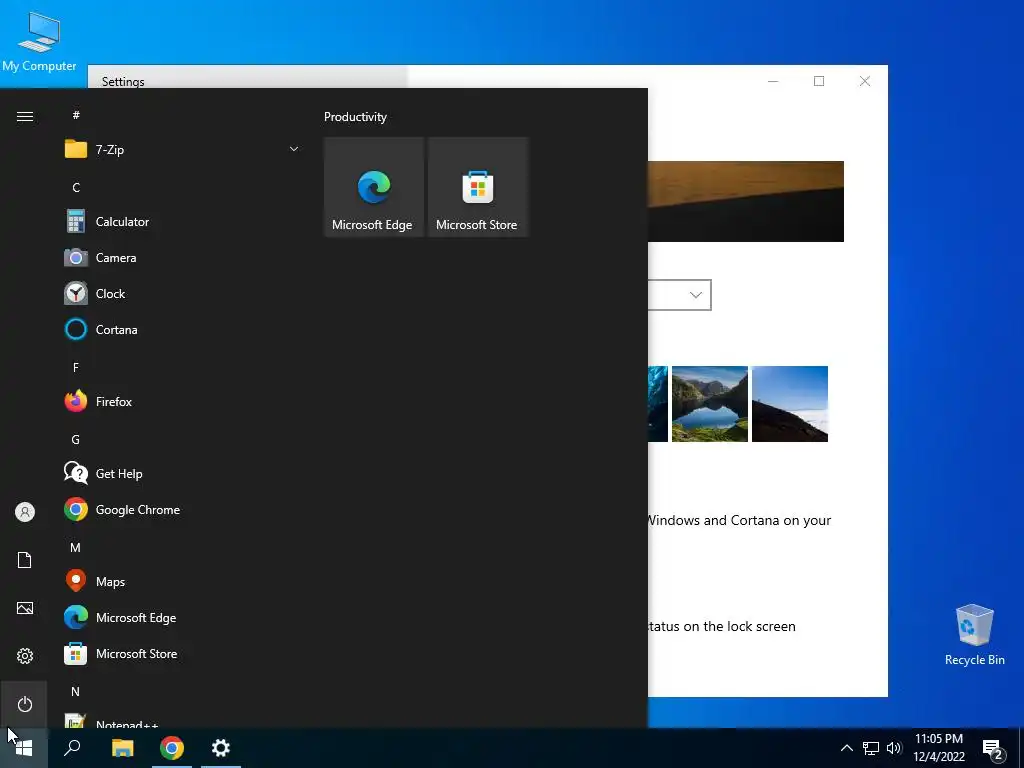Launch Calculator from the app list
1024x768 pixels.
183,221
